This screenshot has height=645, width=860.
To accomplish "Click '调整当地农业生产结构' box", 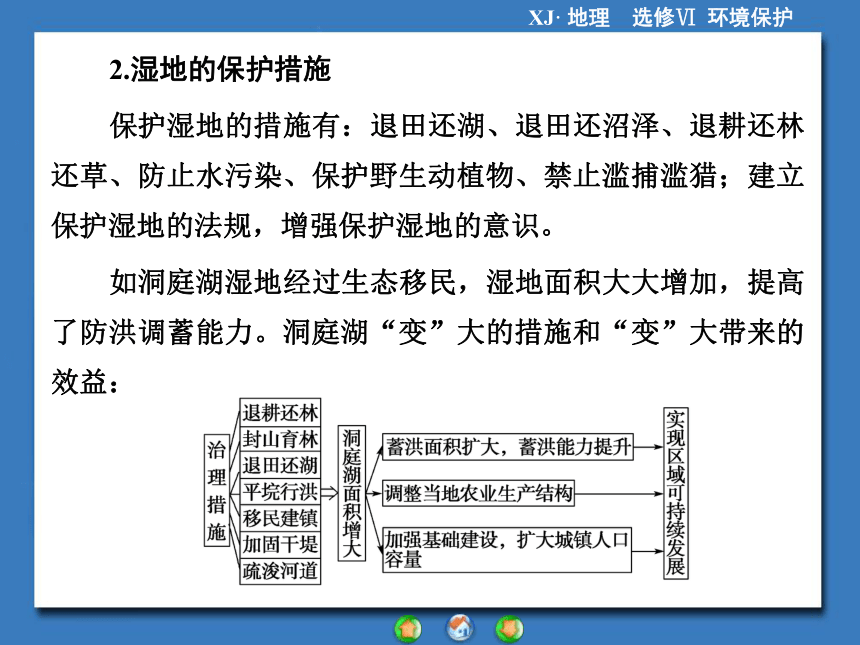I will click(478, 493).
